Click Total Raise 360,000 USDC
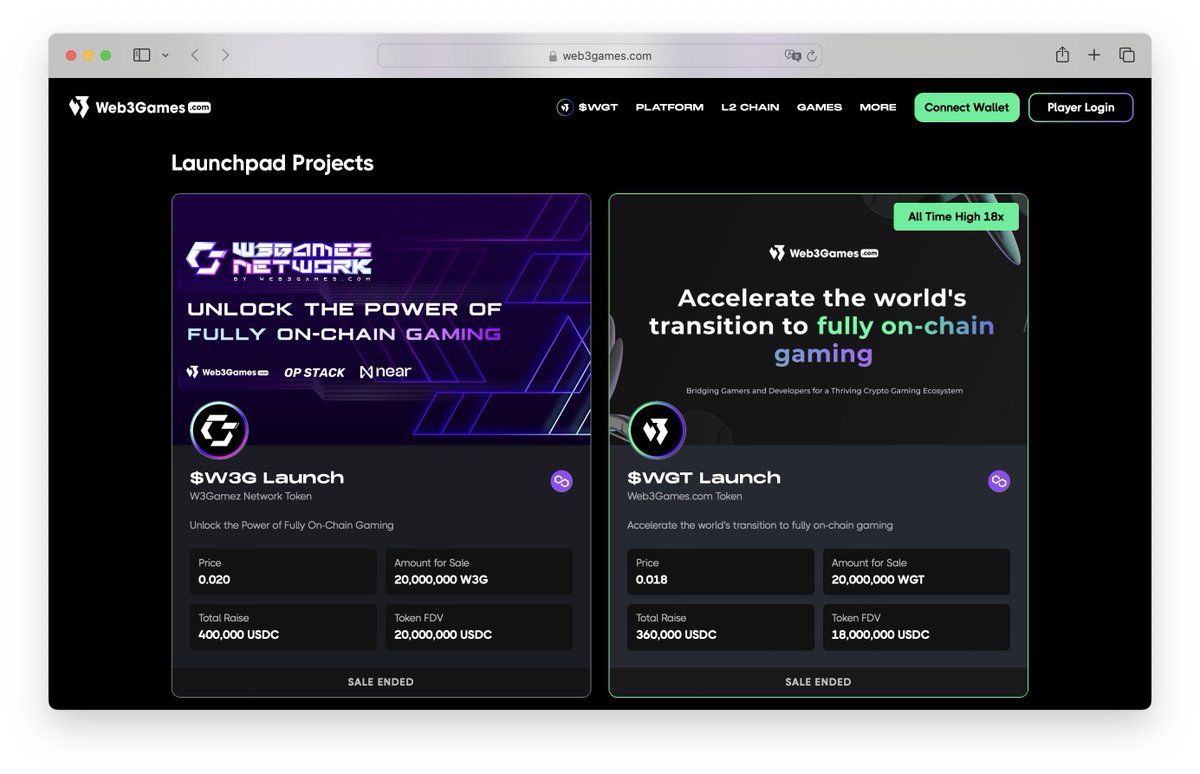 point(721,627)
